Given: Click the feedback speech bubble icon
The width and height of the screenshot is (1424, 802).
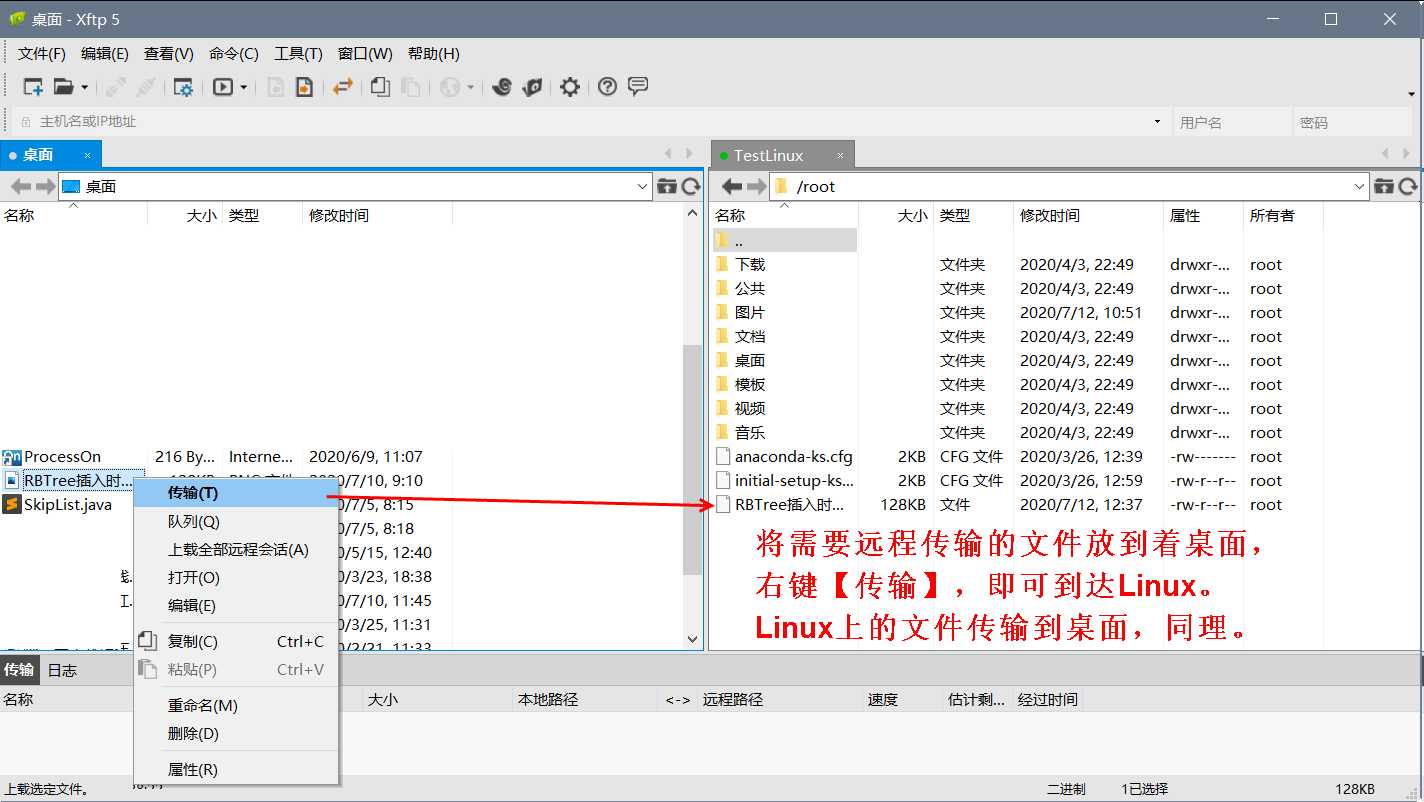Looking at the screenshot, I should click(x=638, y=87).
